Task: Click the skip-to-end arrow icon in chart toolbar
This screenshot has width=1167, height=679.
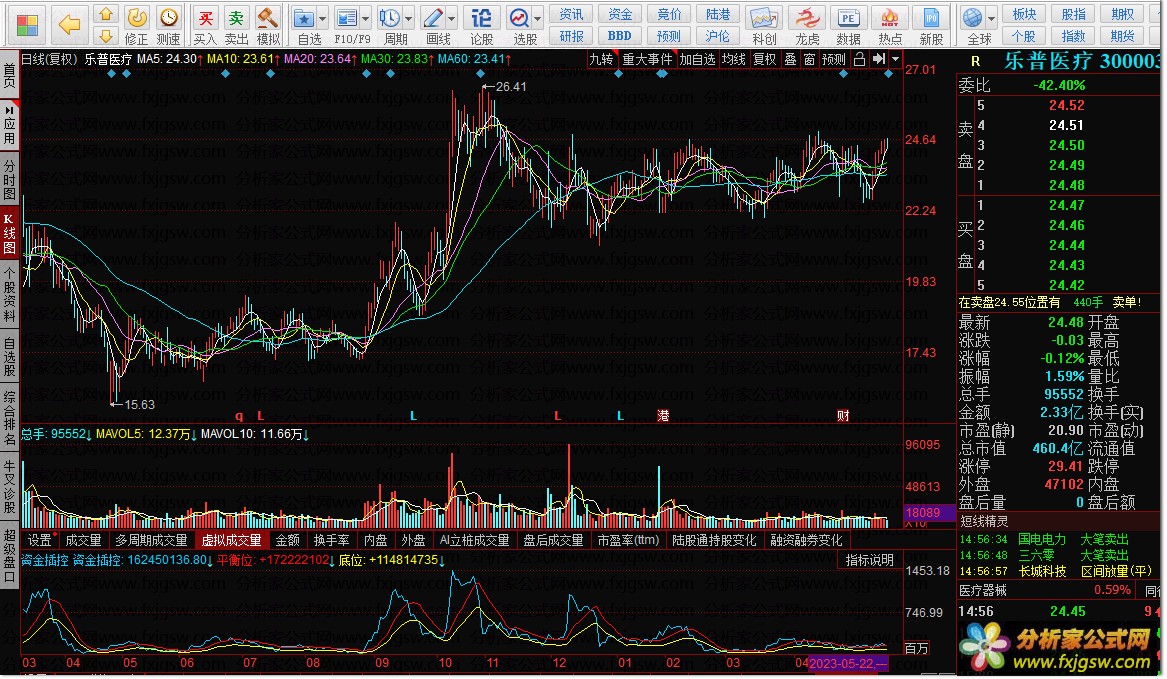Action: pyautogui.click(x=879, y=60)
